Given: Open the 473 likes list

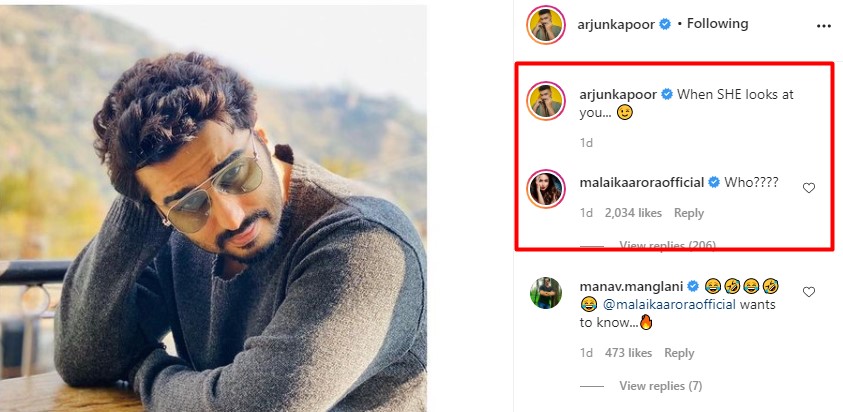Looking at the screenshot, I should point(628,353).
